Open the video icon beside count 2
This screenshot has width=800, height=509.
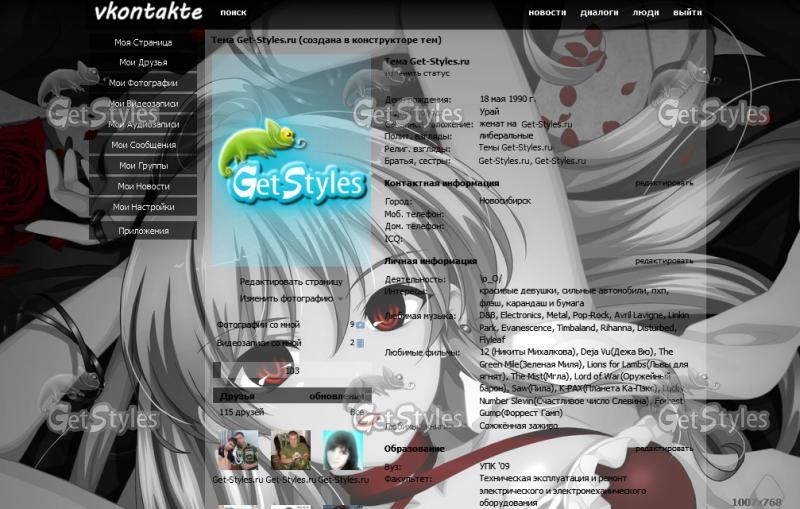click(x=360, y=343)
